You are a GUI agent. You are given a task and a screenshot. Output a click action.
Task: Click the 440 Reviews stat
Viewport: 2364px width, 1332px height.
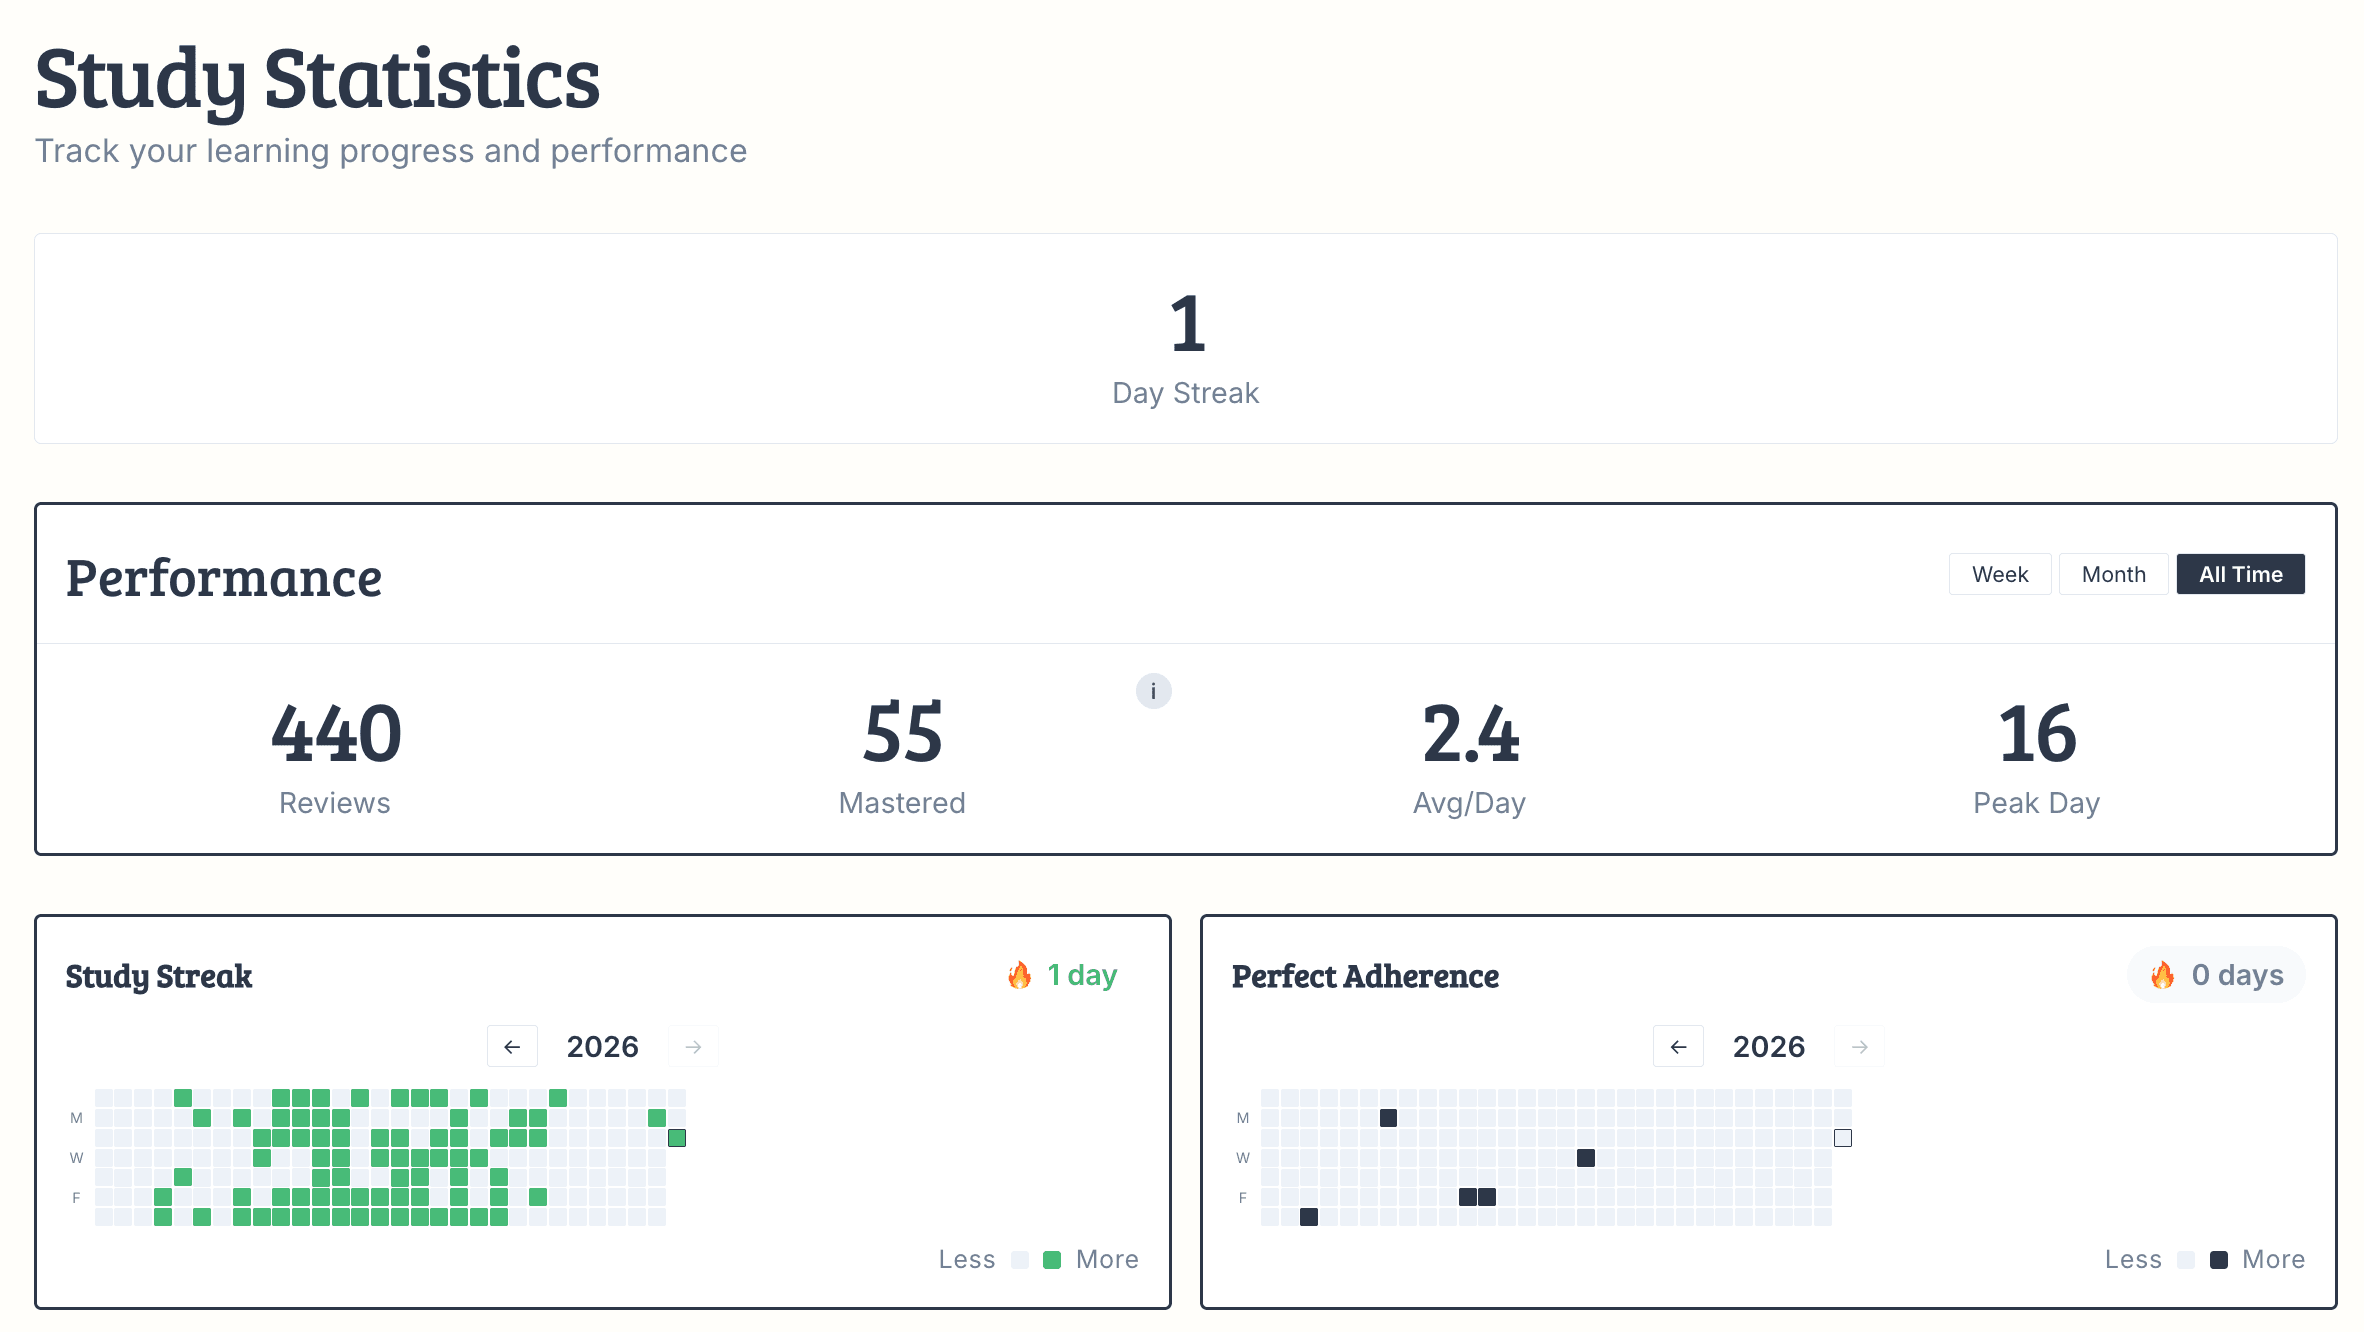[335, 757]
